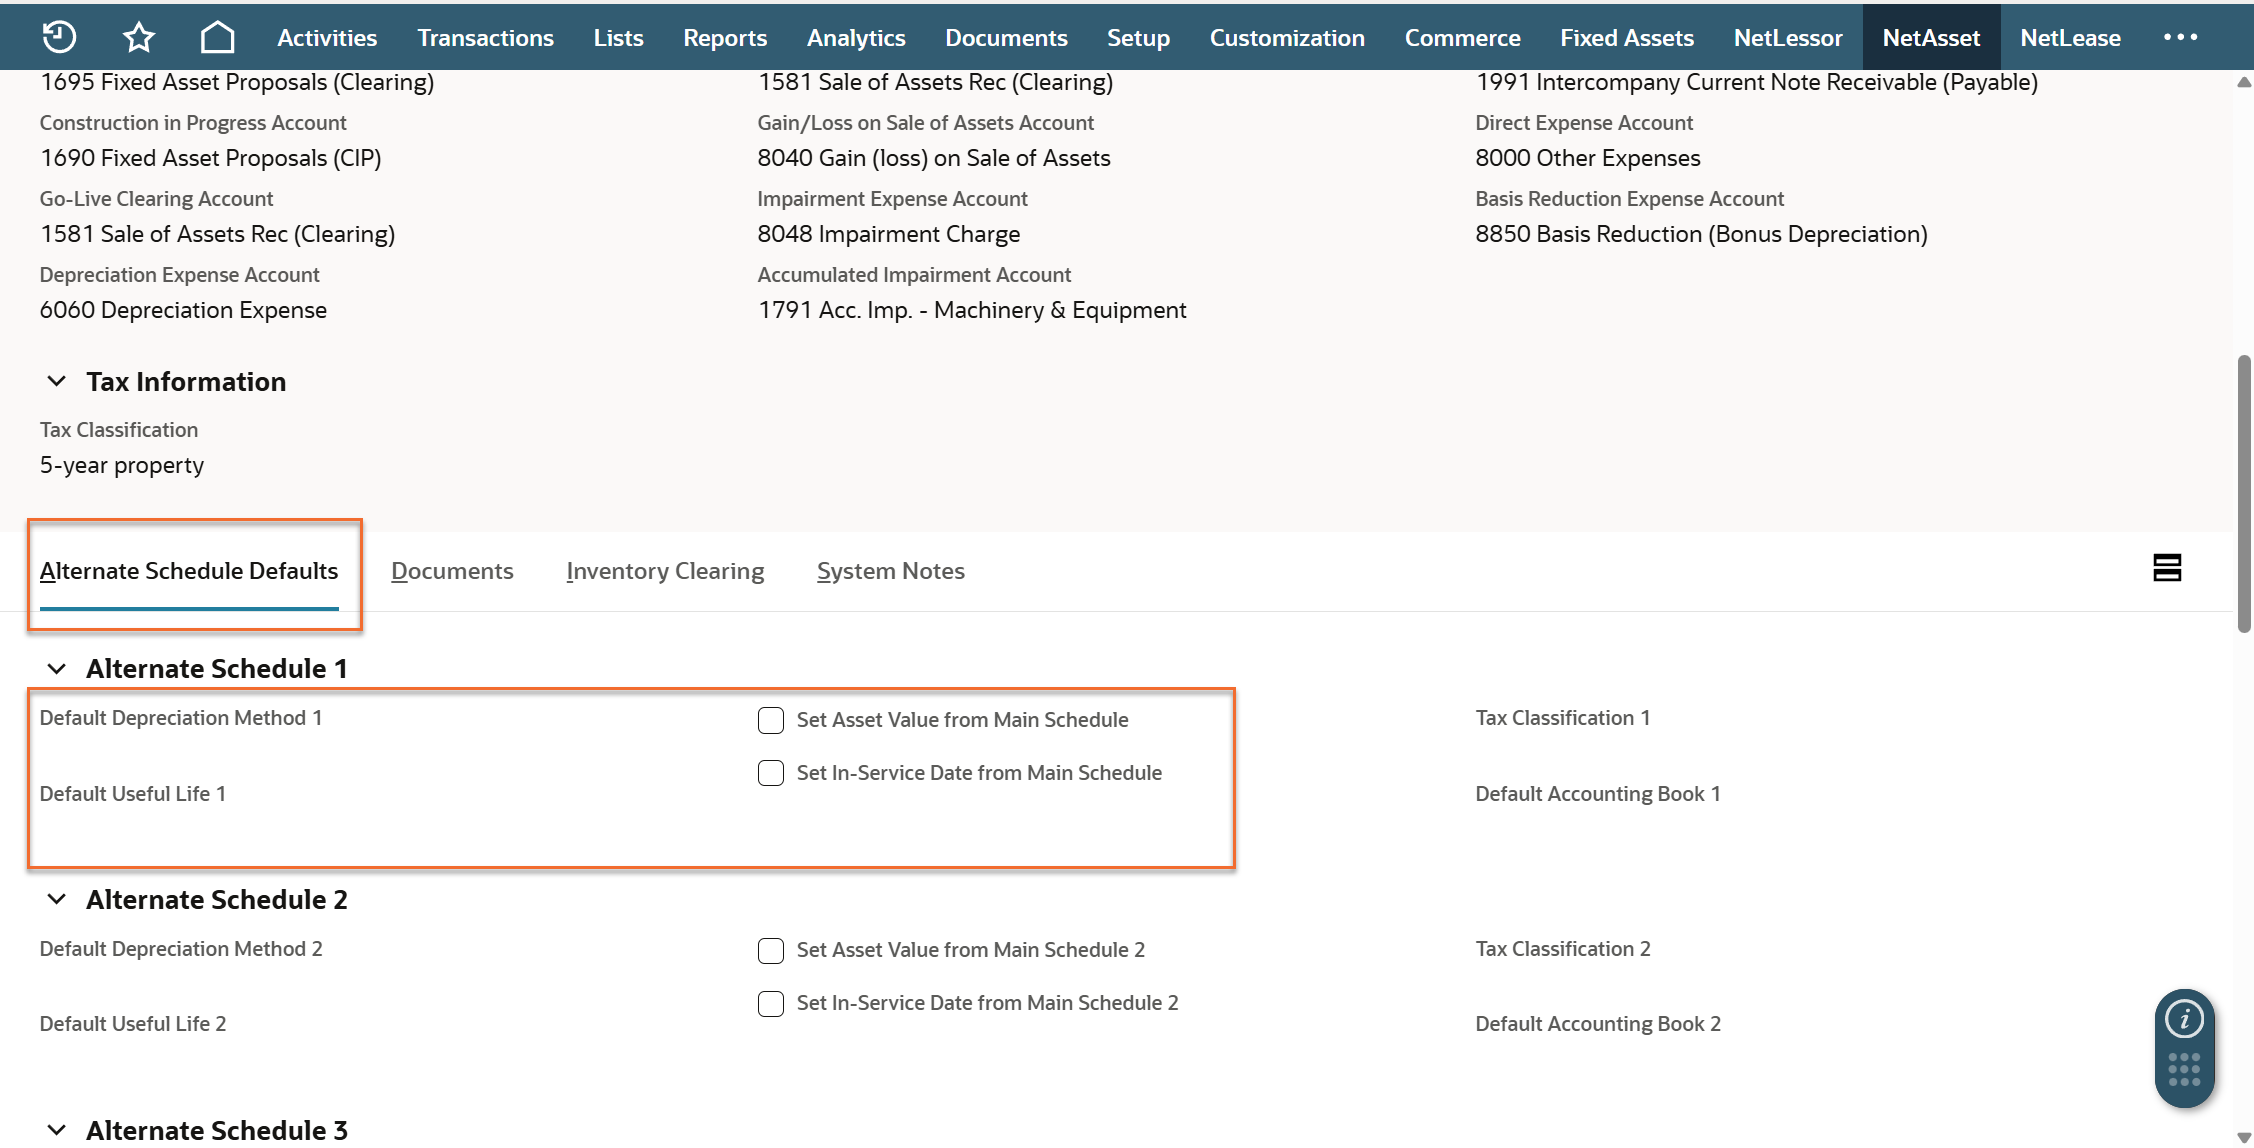Open the Fixed Assets menu

[x=1626, y=38]
